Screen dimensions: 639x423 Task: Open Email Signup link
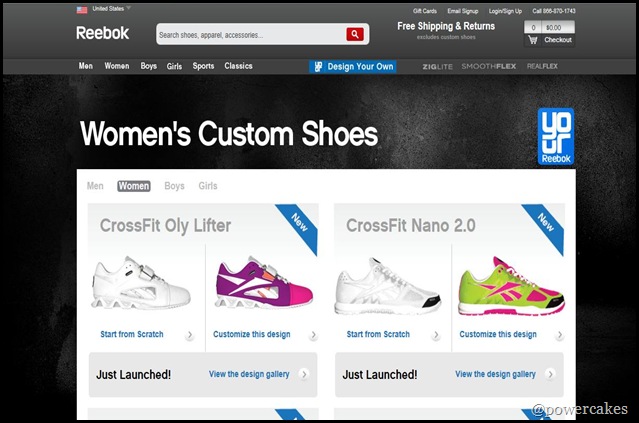click(x=463, y=11)
